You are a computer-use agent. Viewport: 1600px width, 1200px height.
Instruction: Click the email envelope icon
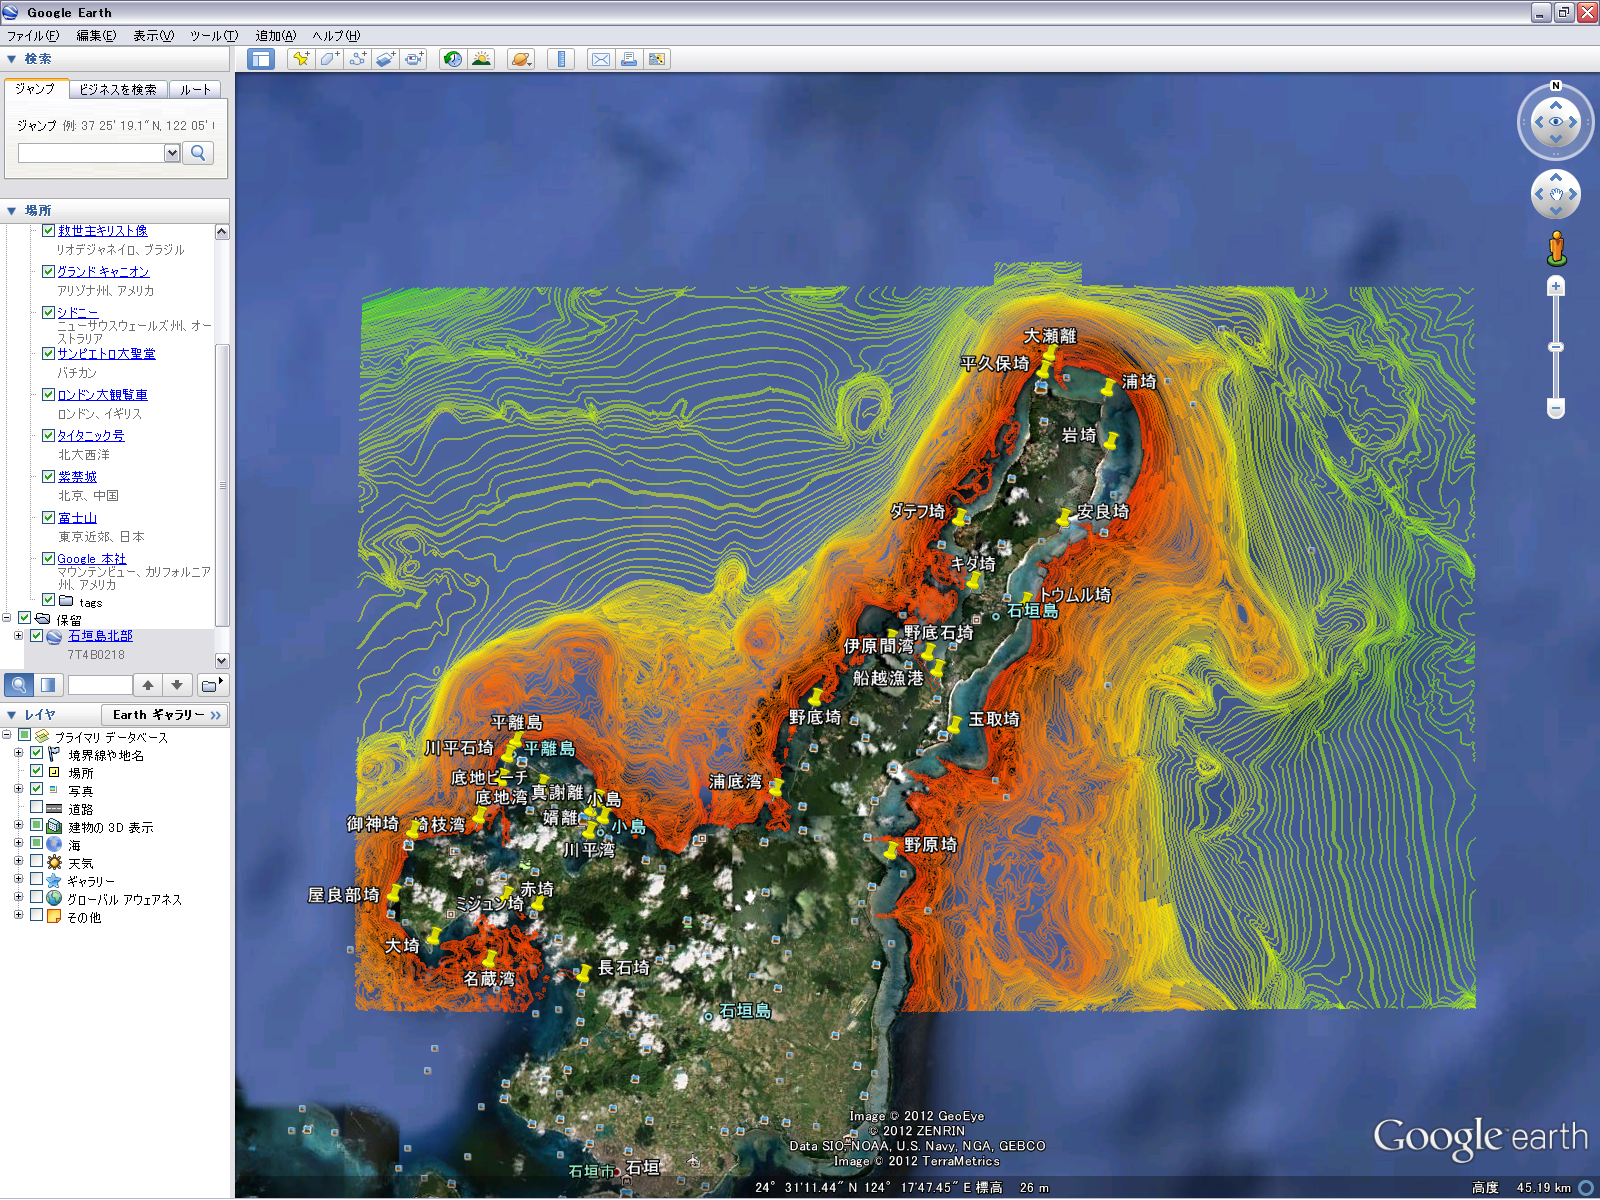point(600,59)
